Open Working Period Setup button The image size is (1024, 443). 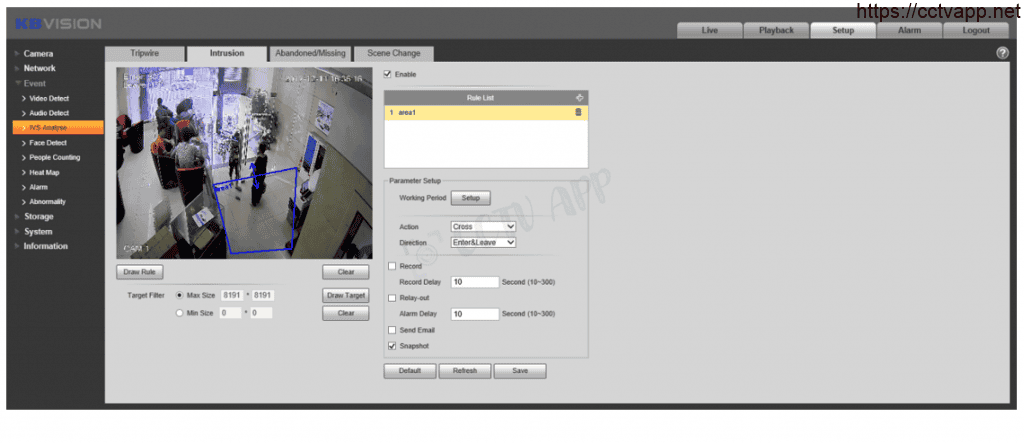click(470, 198)
